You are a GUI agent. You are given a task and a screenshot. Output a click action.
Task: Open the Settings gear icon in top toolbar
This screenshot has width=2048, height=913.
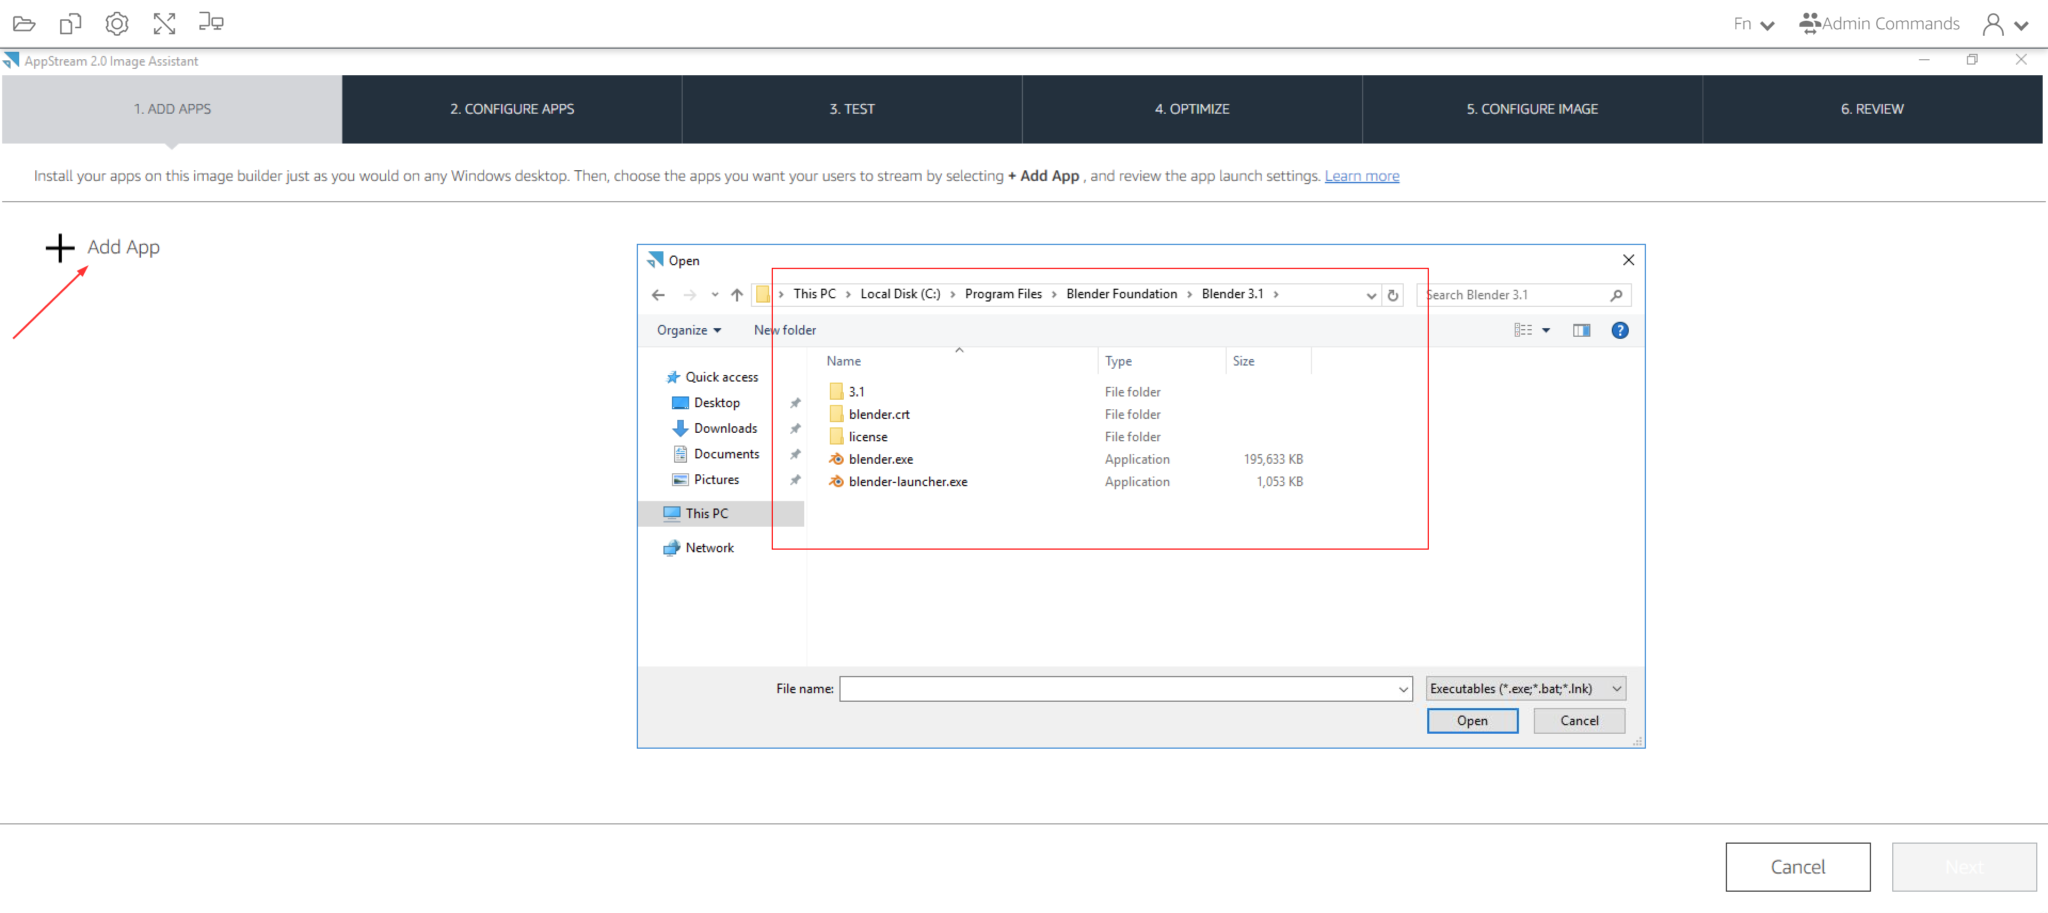pyautogui.click(x=117, y=22)
